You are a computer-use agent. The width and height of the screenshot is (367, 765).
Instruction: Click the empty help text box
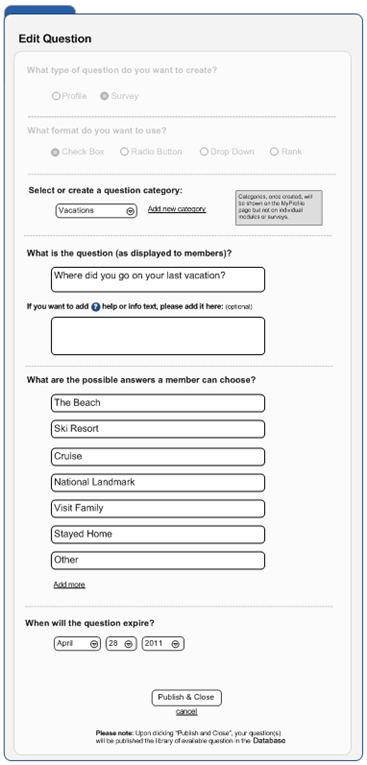click(x=158, y=336)
